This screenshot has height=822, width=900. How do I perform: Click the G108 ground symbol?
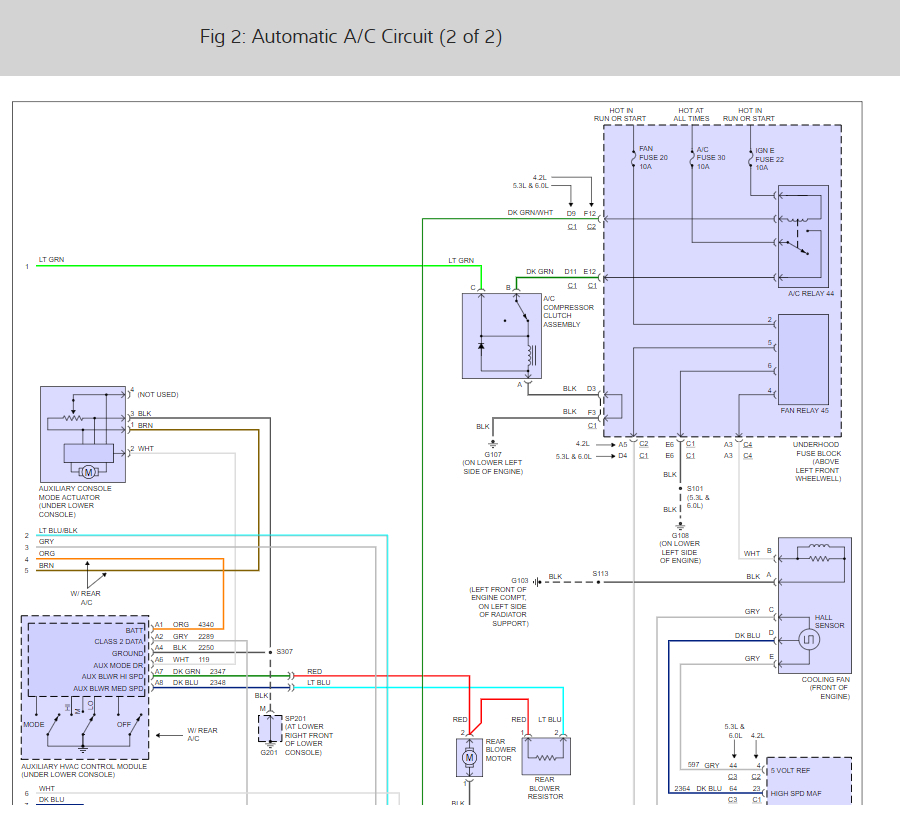(680, 525)
